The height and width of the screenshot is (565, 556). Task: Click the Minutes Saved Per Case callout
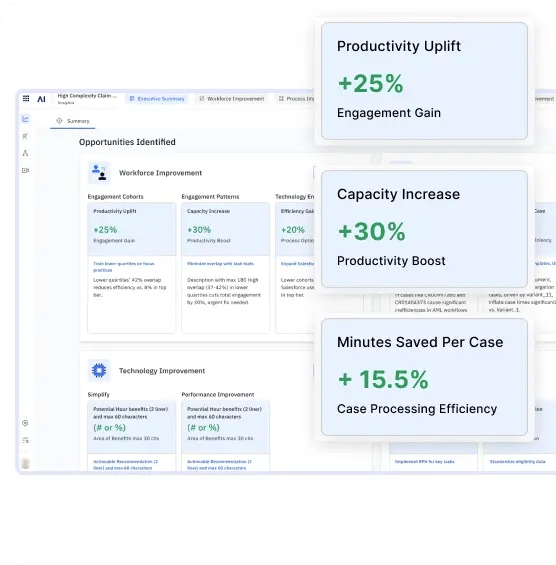coord(424,377)
